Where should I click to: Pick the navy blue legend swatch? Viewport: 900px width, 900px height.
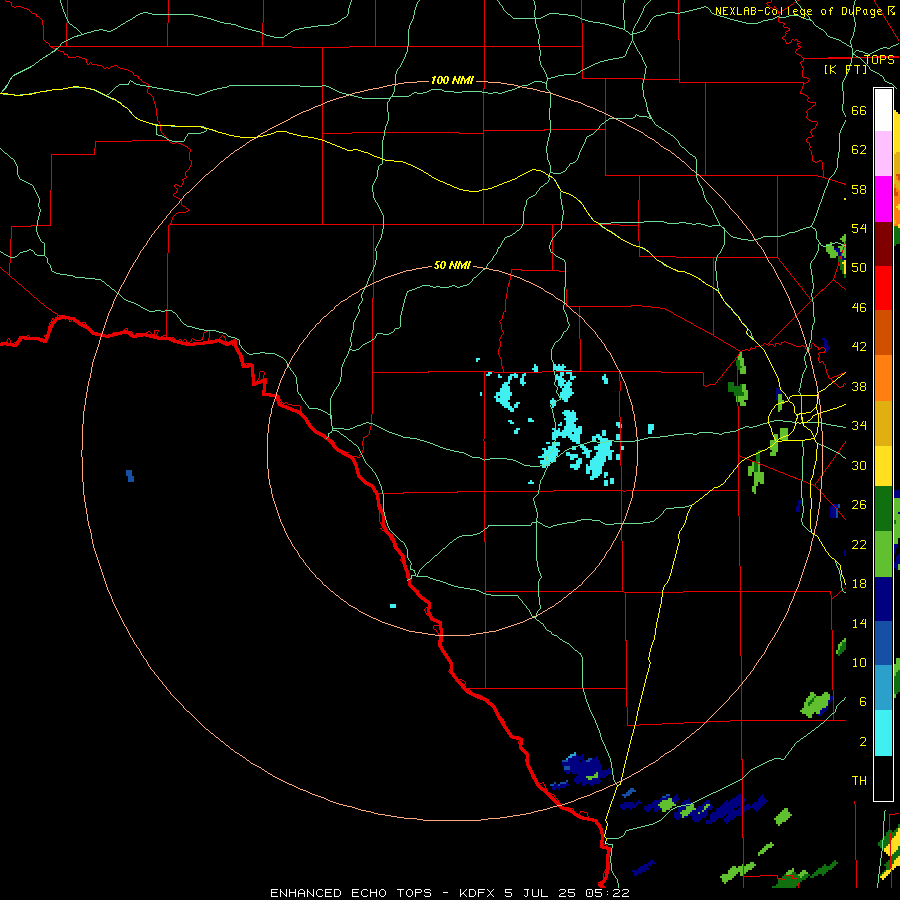click(x=883, y=599)
